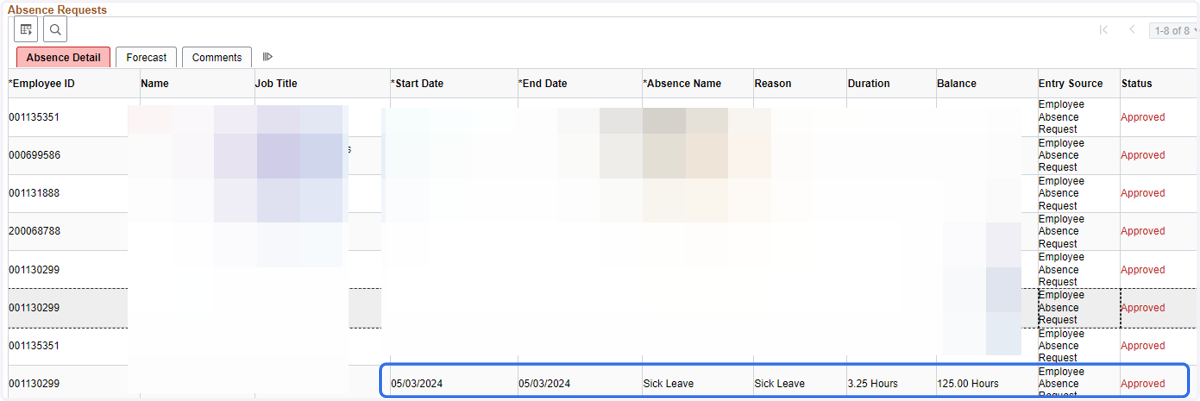Click the Absence Requests section title
The width and height of the screenshot is (1200, 401).
tap(57, 9)
